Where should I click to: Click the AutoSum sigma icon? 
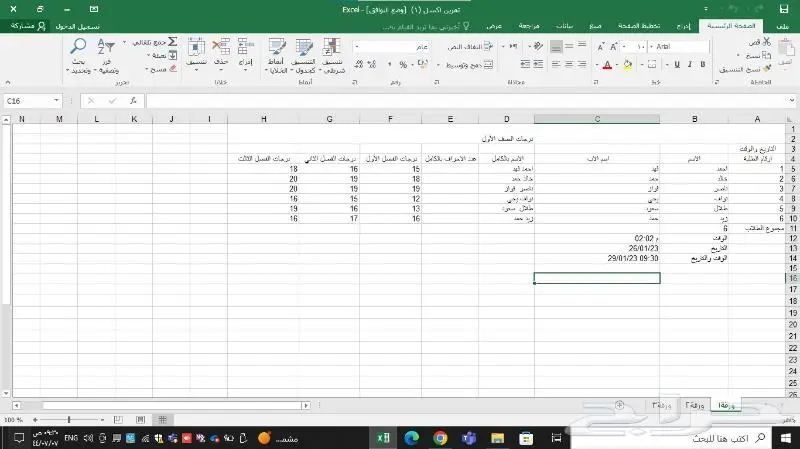[173, 42]
